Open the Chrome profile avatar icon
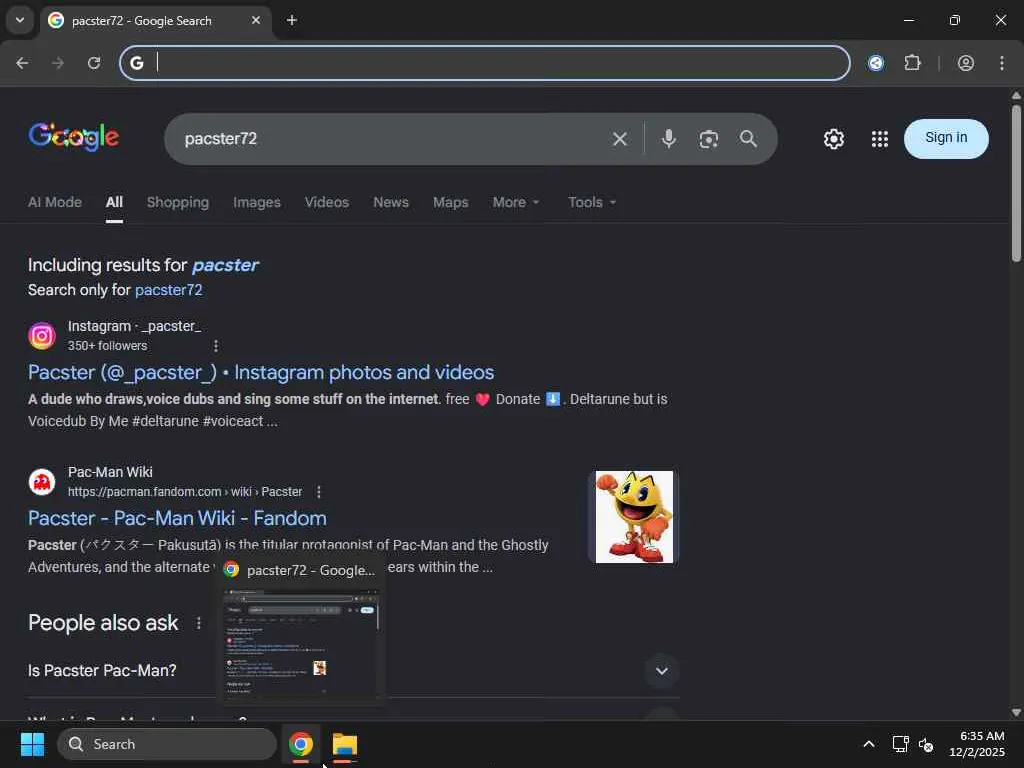Viewport: 1024px width, 768px height. click(966, 63)
